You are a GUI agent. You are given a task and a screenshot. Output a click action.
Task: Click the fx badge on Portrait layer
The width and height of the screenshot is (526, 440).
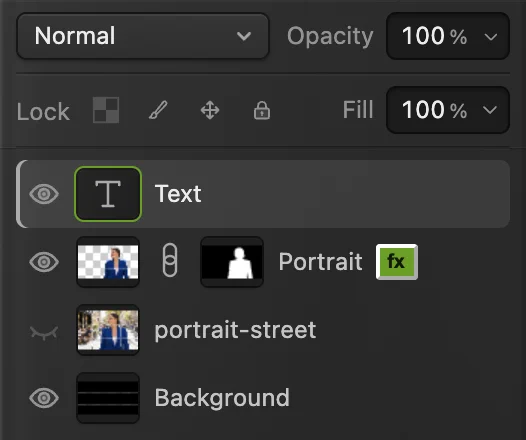pyautogui.click(x=397, y=262)
